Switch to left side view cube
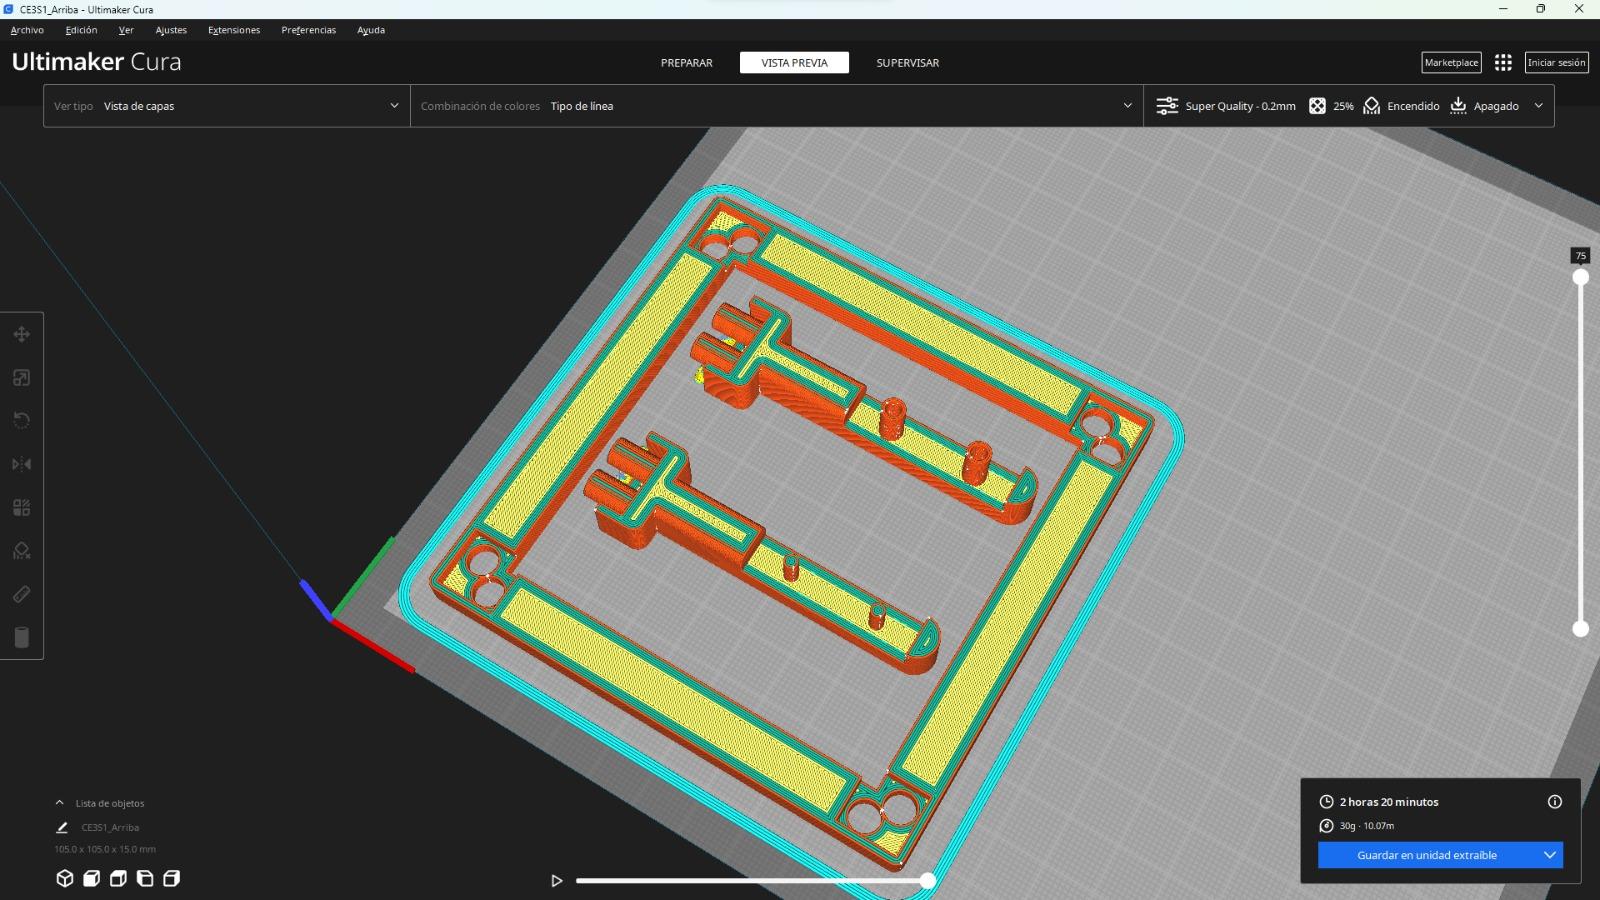This screenshot has height=900, width=1600. pos(145,878)
